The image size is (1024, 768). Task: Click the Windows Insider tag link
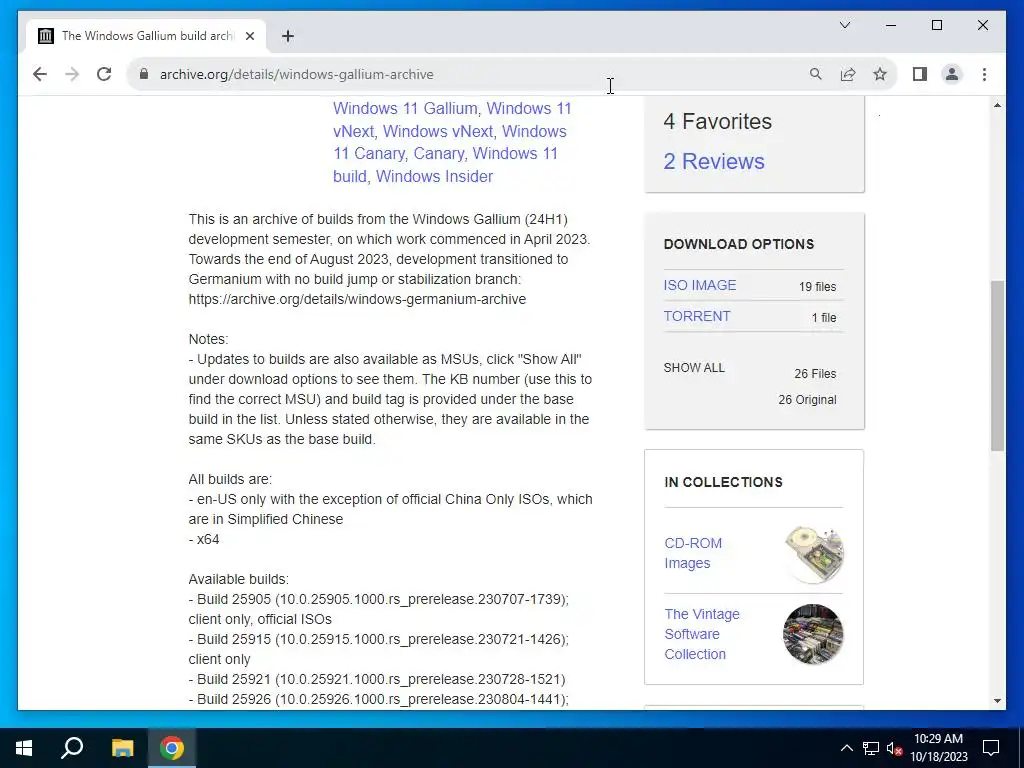[x=434, y=176]
